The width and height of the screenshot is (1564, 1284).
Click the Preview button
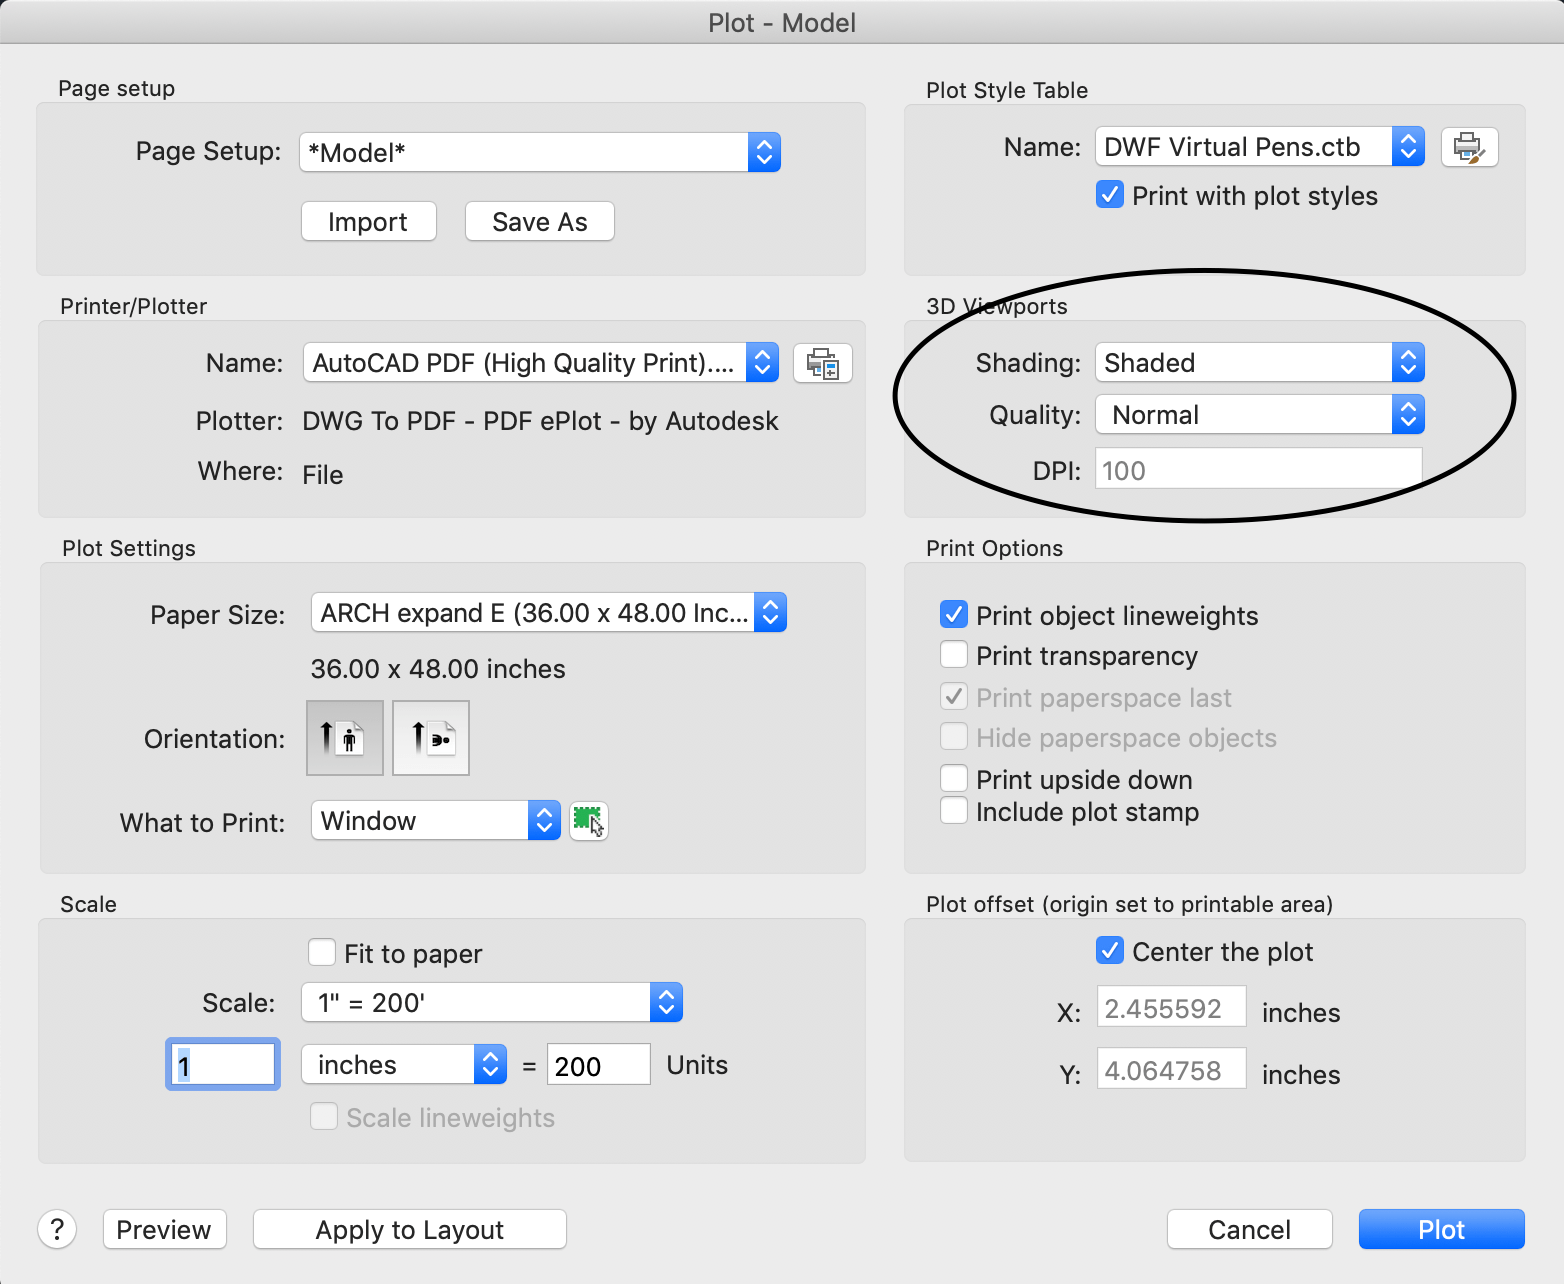tap(165, 1229)
